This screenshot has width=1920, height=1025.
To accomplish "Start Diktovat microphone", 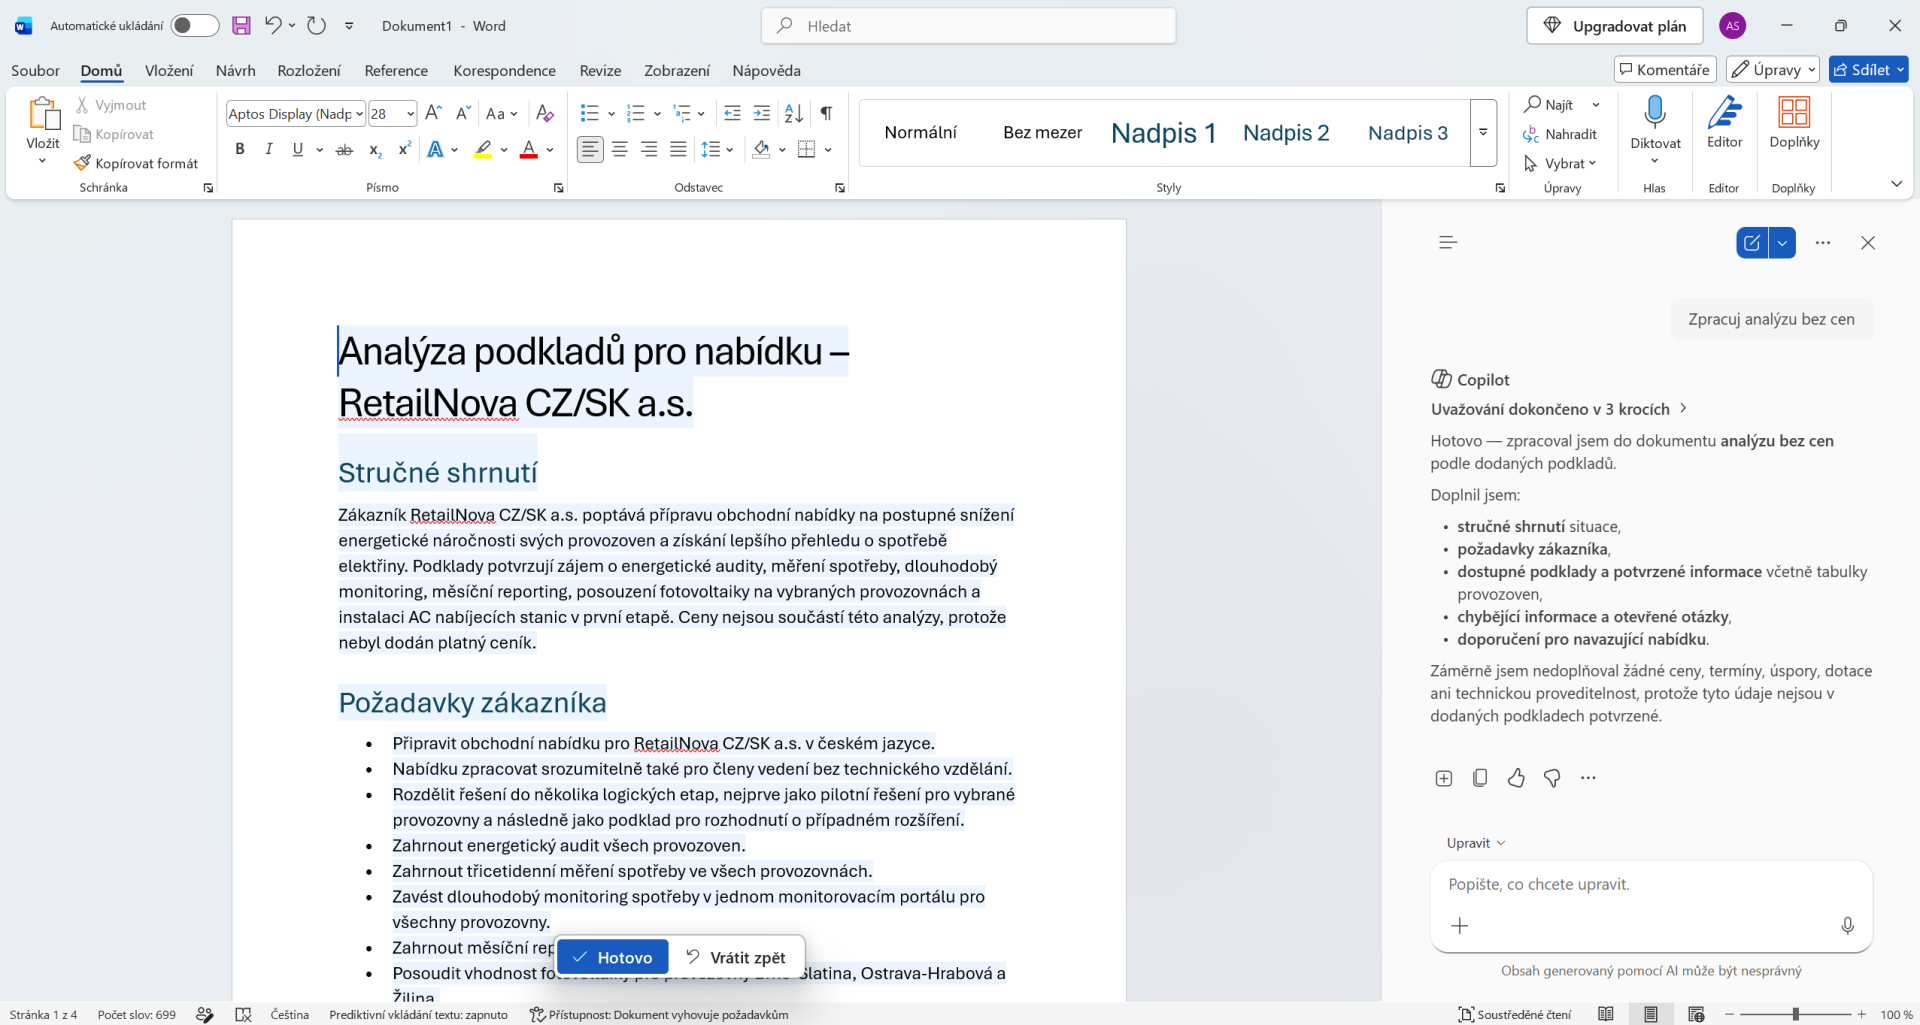I will 1655,113.
